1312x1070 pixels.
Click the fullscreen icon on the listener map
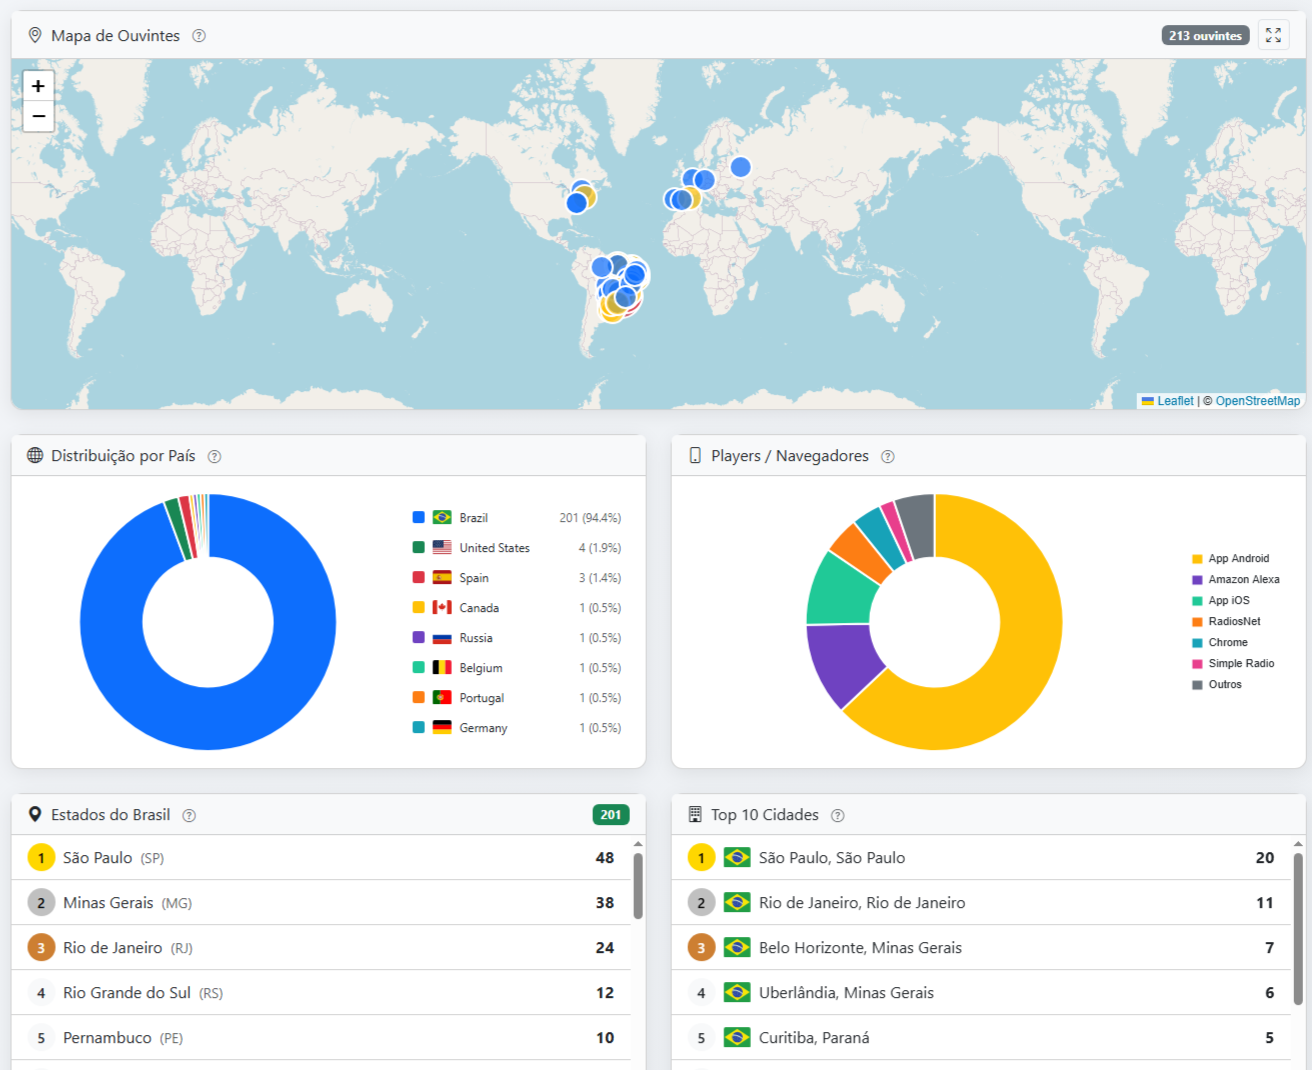tap(1274, 35)
